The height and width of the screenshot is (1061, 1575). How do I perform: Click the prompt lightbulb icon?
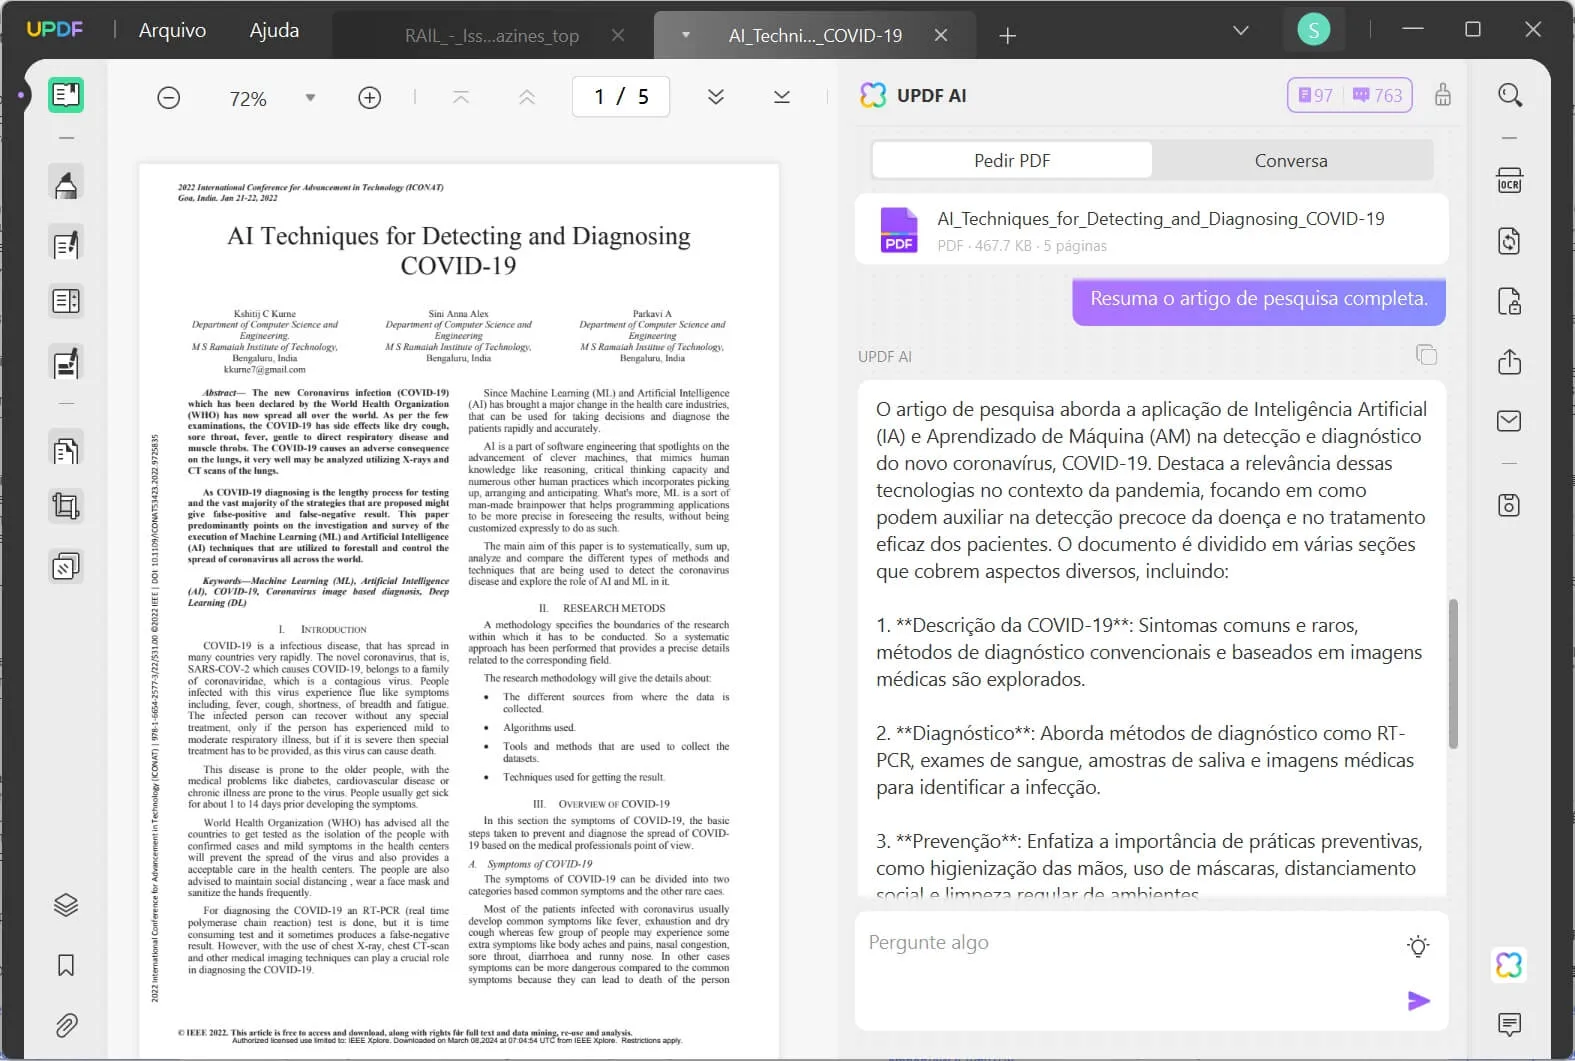[x=1418, y=946]
